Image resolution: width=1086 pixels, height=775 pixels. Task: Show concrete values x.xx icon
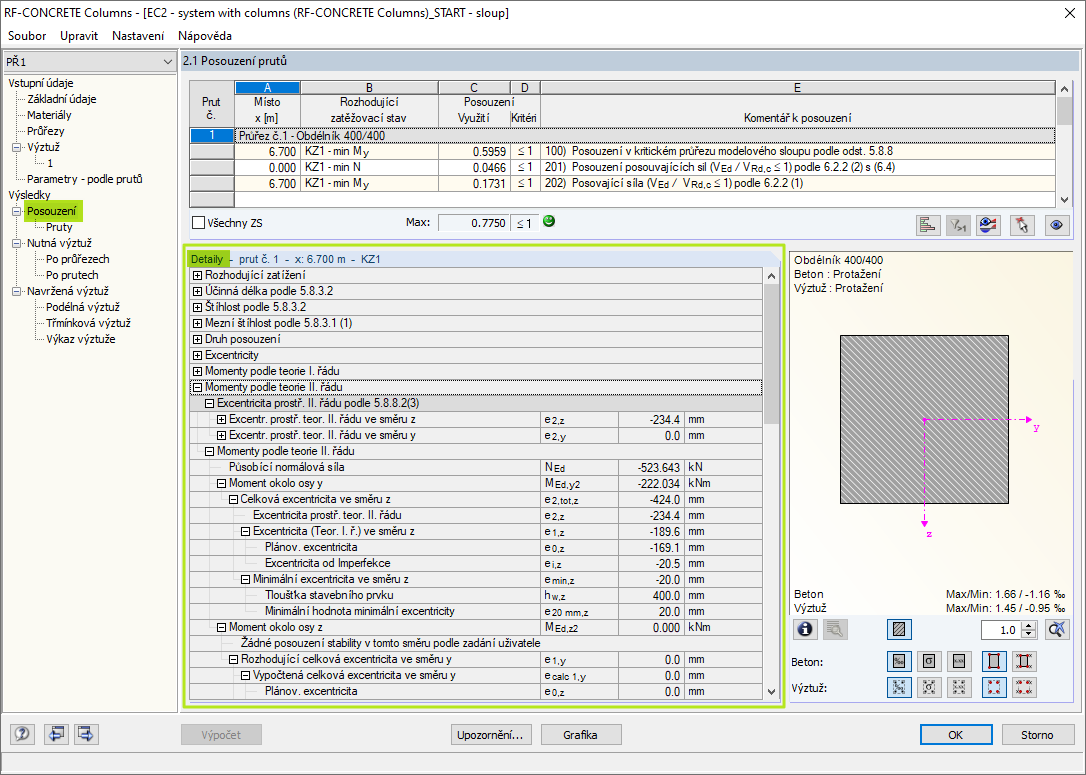click(x=959, y=661)
